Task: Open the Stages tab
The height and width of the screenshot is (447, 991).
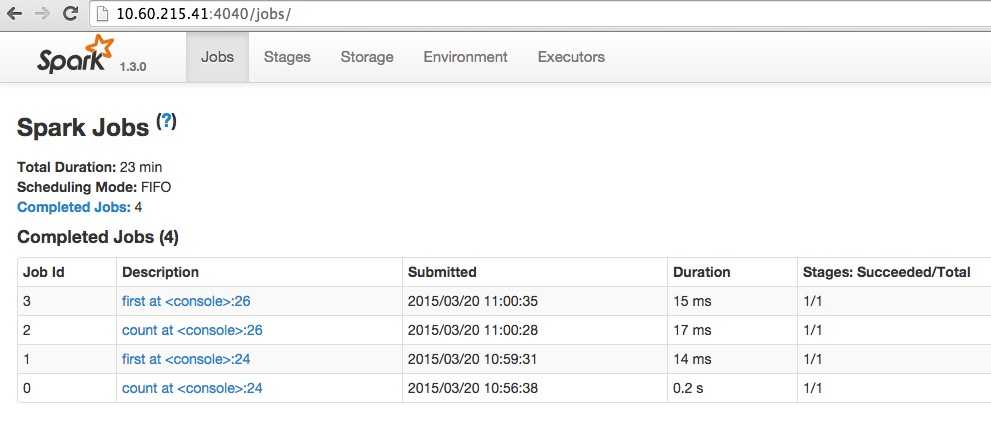Action: (287, 57)
